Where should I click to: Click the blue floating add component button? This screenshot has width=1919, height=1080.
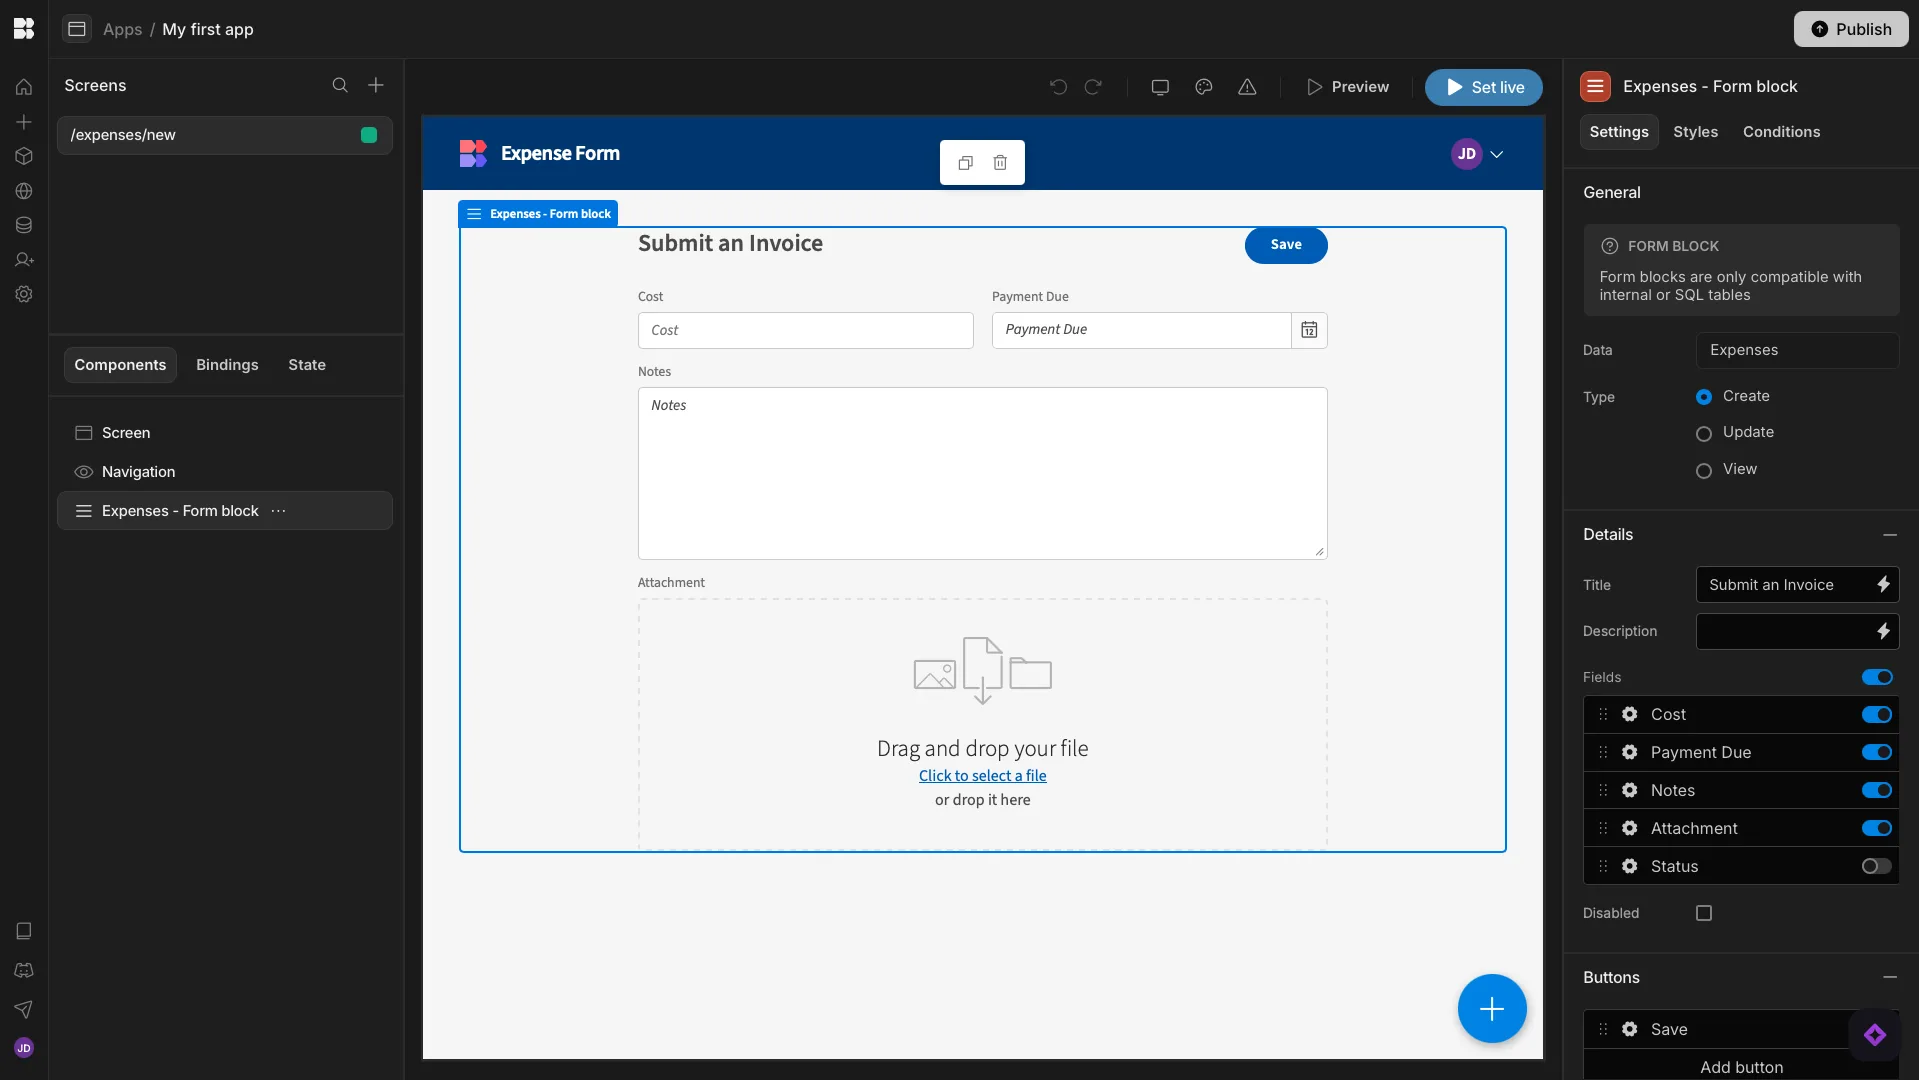(1491, 1009)
